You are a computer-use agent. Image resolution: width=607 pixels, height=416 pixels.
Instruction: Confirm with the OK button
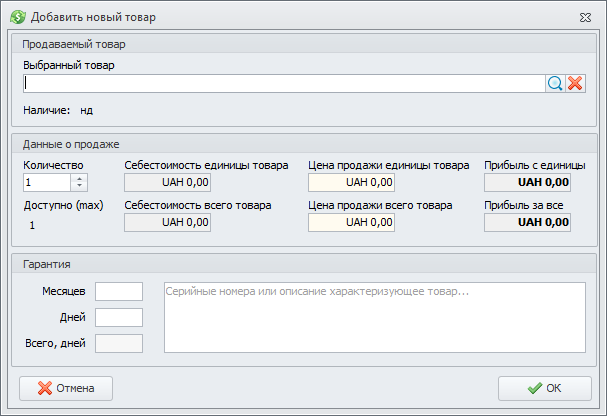click(x=544, y=388)
